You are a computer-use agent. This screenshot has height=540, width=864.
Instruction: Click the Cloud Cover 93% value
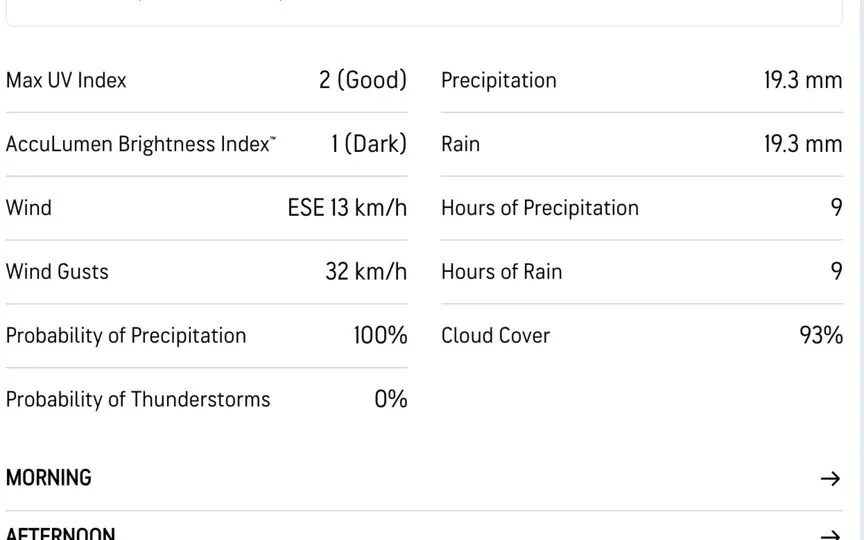pyautogui.click(x=821, y=336)
